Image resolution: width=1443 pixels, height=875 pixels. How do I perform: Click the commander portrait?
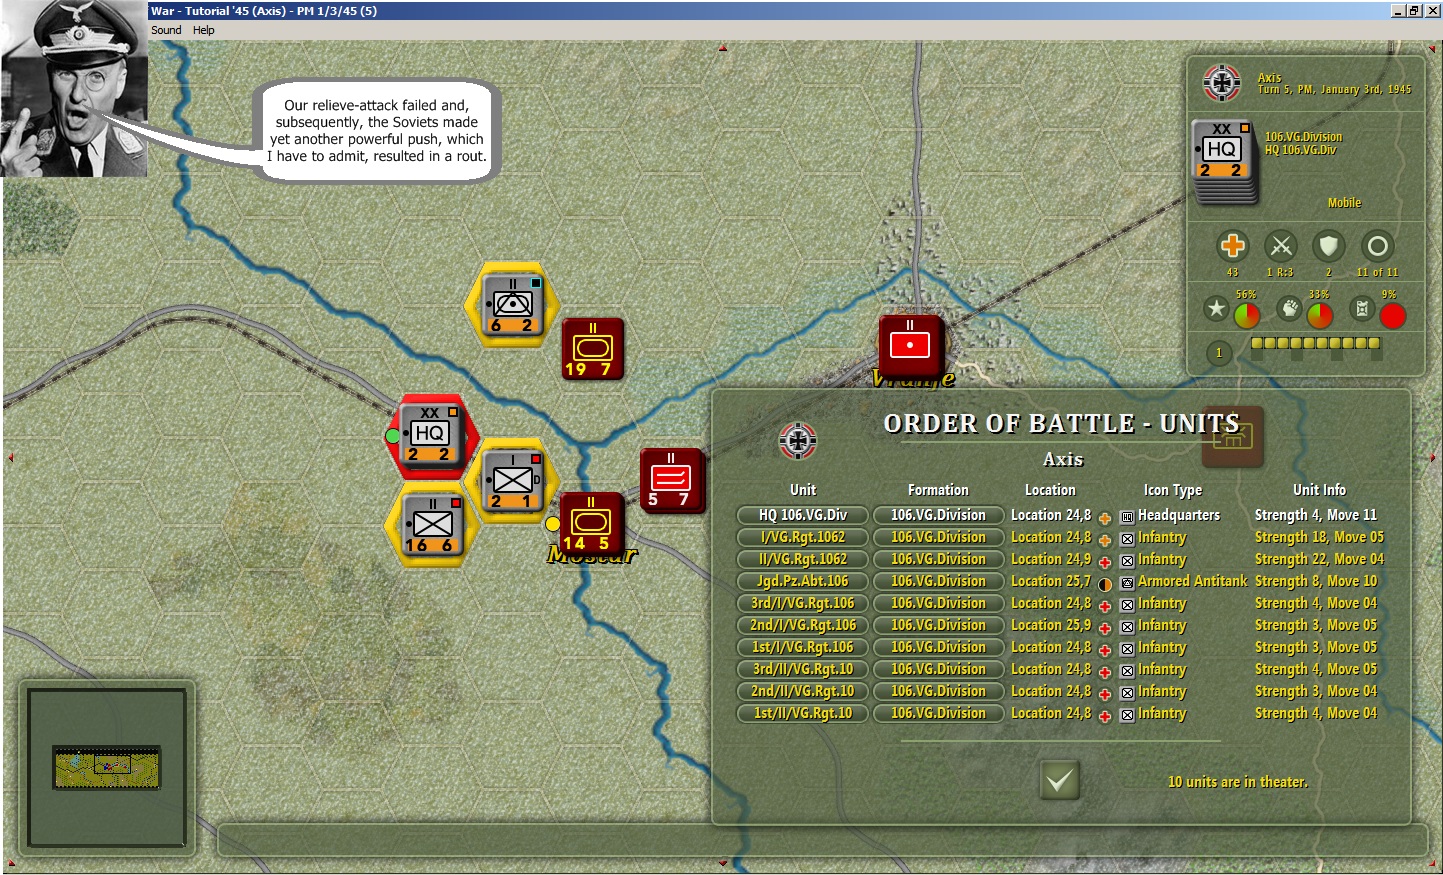coord(74,89)
